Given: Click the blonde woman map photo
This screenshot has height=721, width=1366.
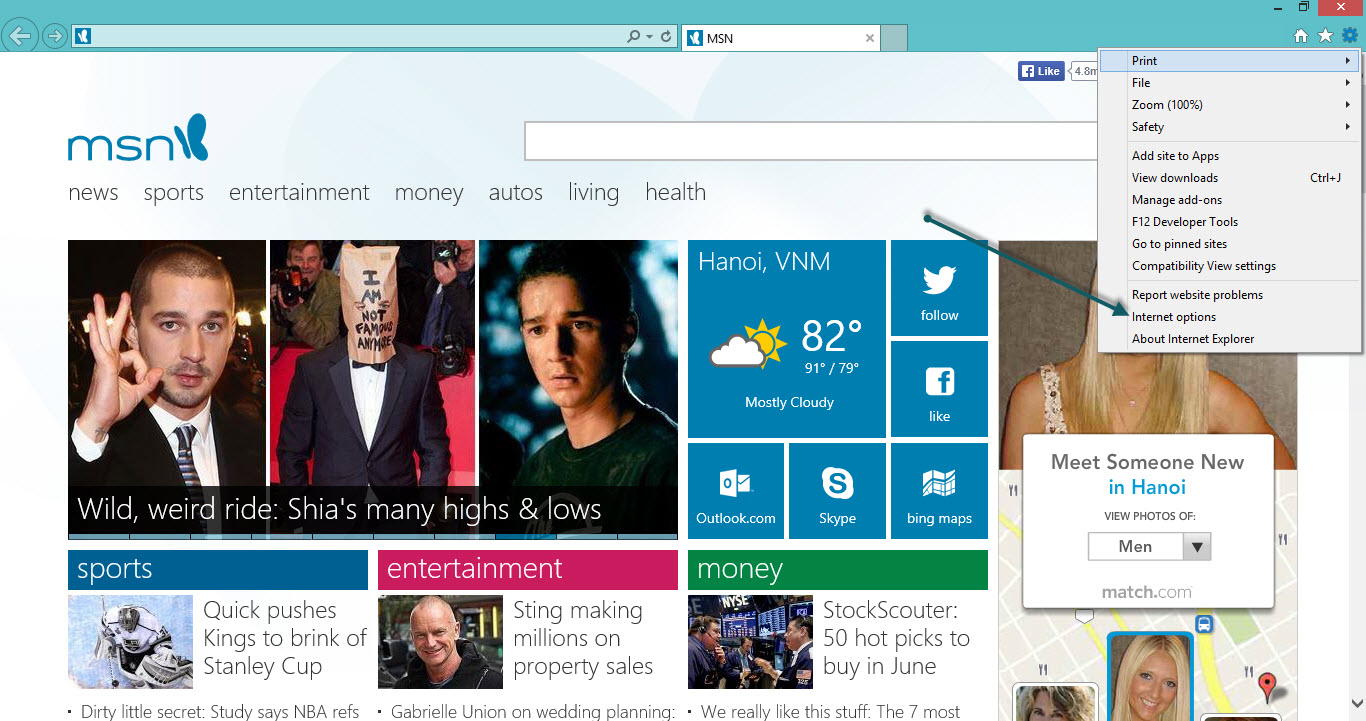Looking at the screenshot, I should coord(1150,676).
